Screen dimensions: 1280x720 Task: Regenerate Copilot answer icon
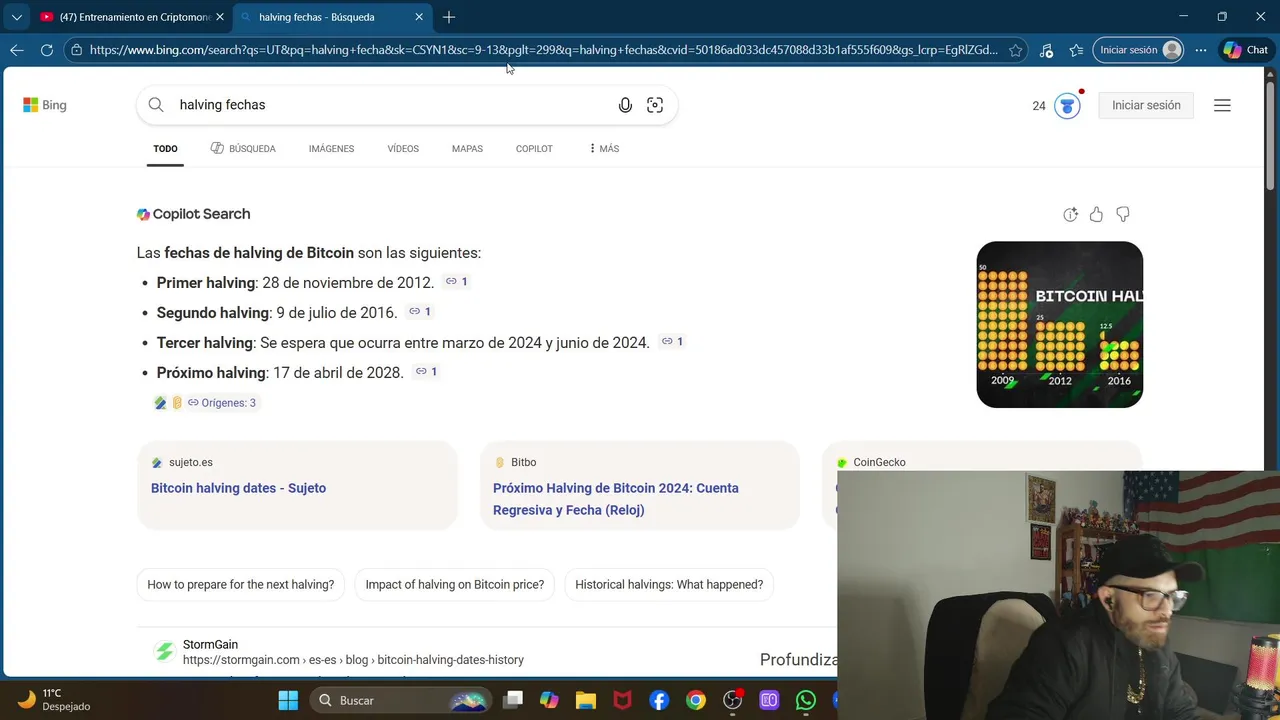[x=1070, y=214]
